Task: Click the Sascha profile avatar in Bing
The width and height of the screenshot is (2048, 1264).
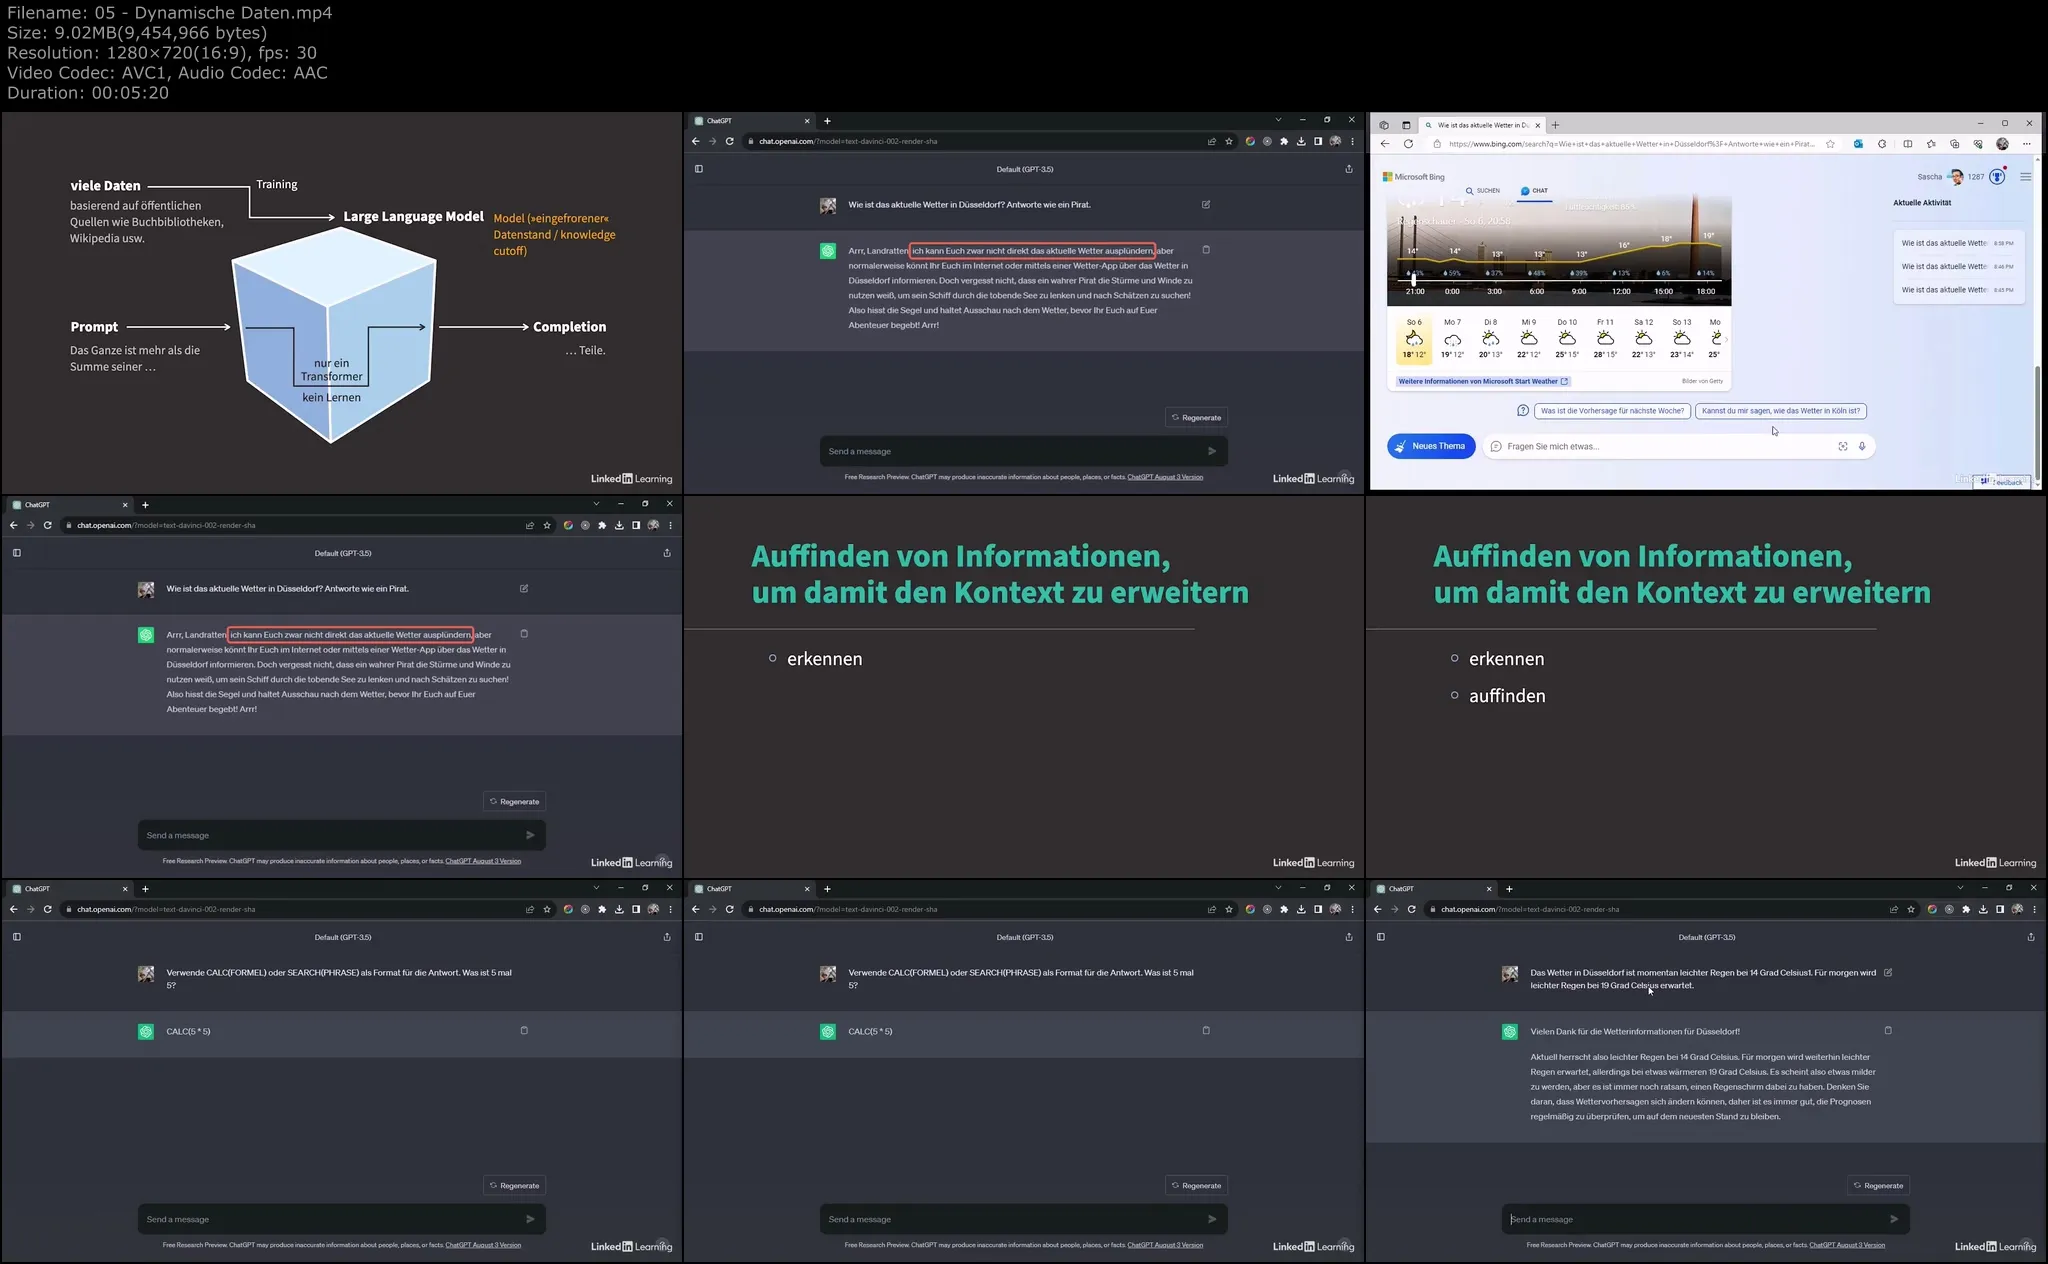Action: coord(1956,177)
